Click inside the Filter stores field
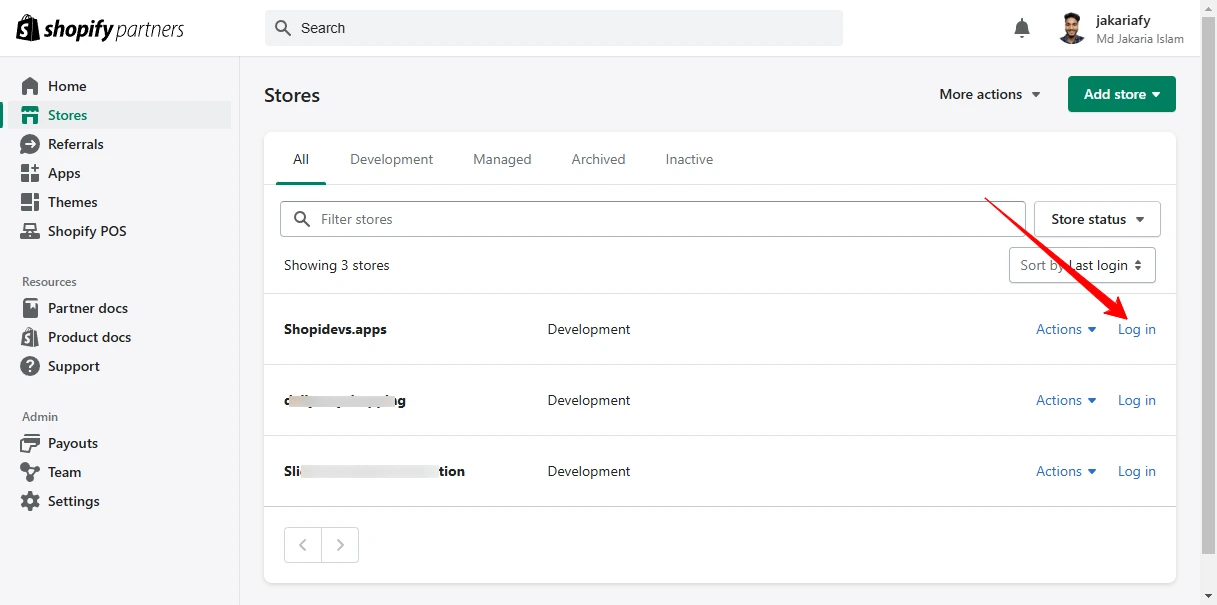 point(653,219)
